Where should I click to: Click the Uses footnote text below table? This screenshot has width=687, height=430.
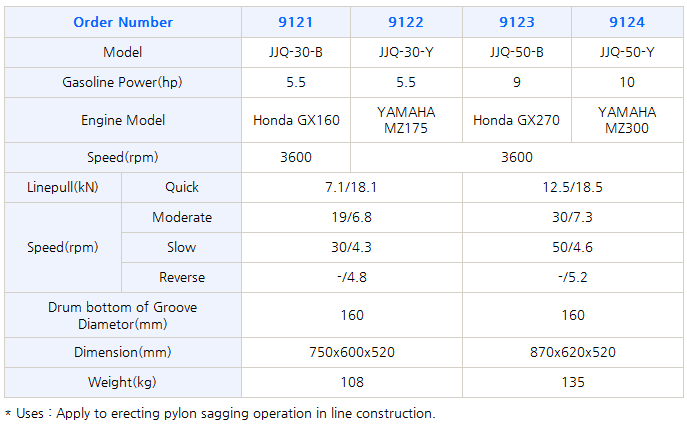coord(220,413)
